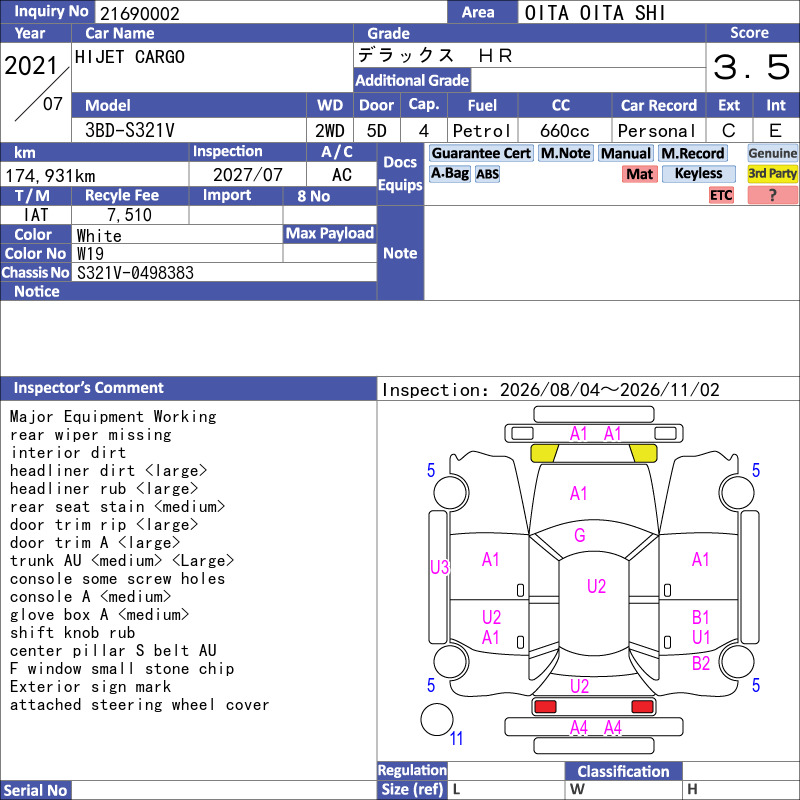This screenshot has height=800, width=800.
Task: Select the comment 'F window small stone chip'
Action: coord(122,668)
